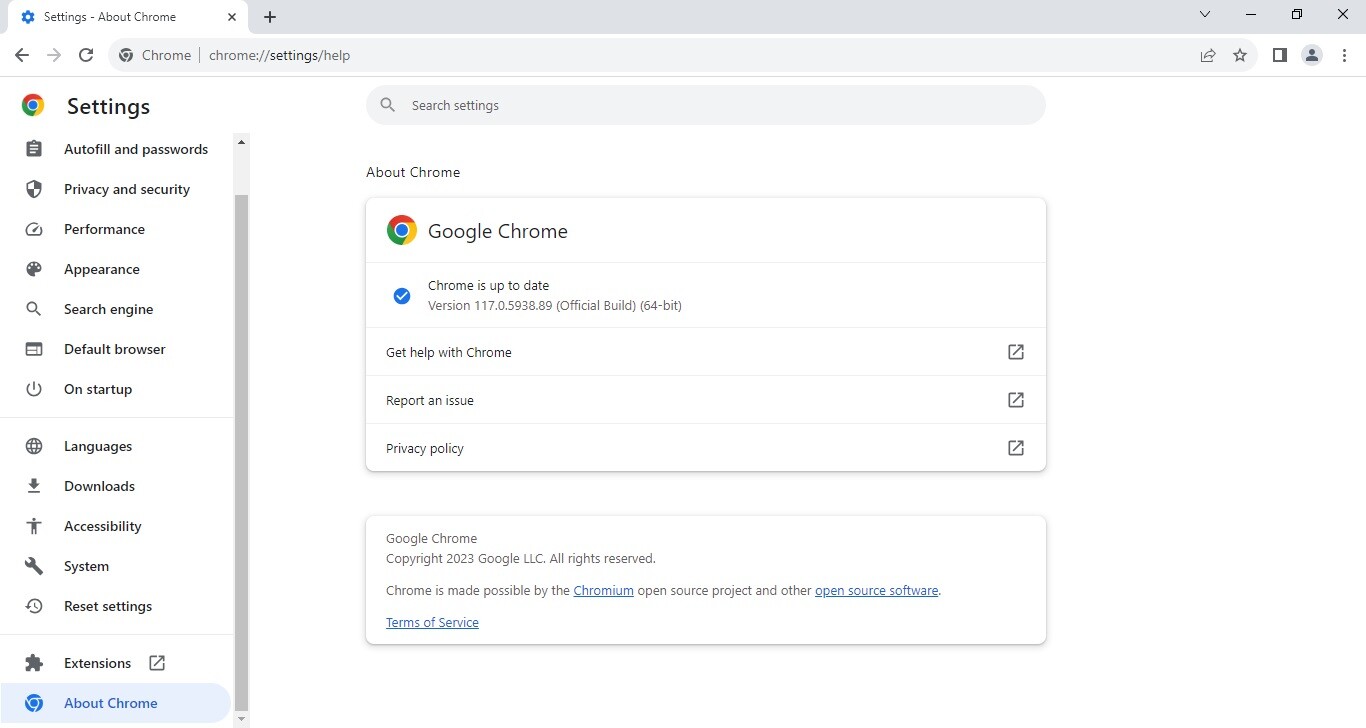Open the profile avatar icon

click(x=1312, y=55)
